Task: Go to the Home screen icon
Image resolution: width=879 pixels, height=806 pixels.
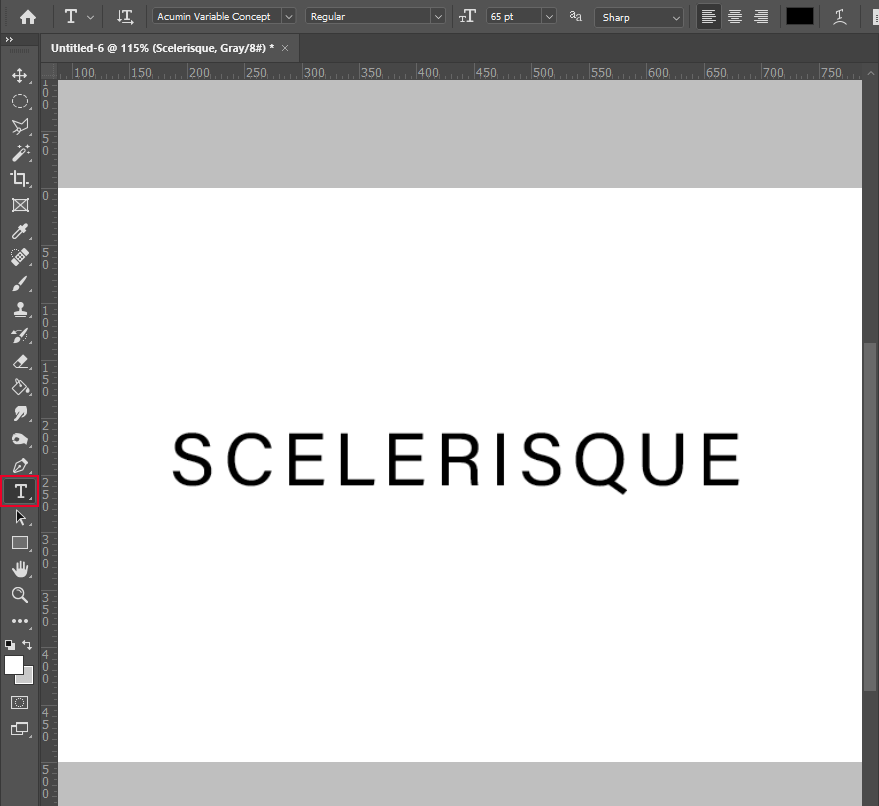Action: [27, 17]
